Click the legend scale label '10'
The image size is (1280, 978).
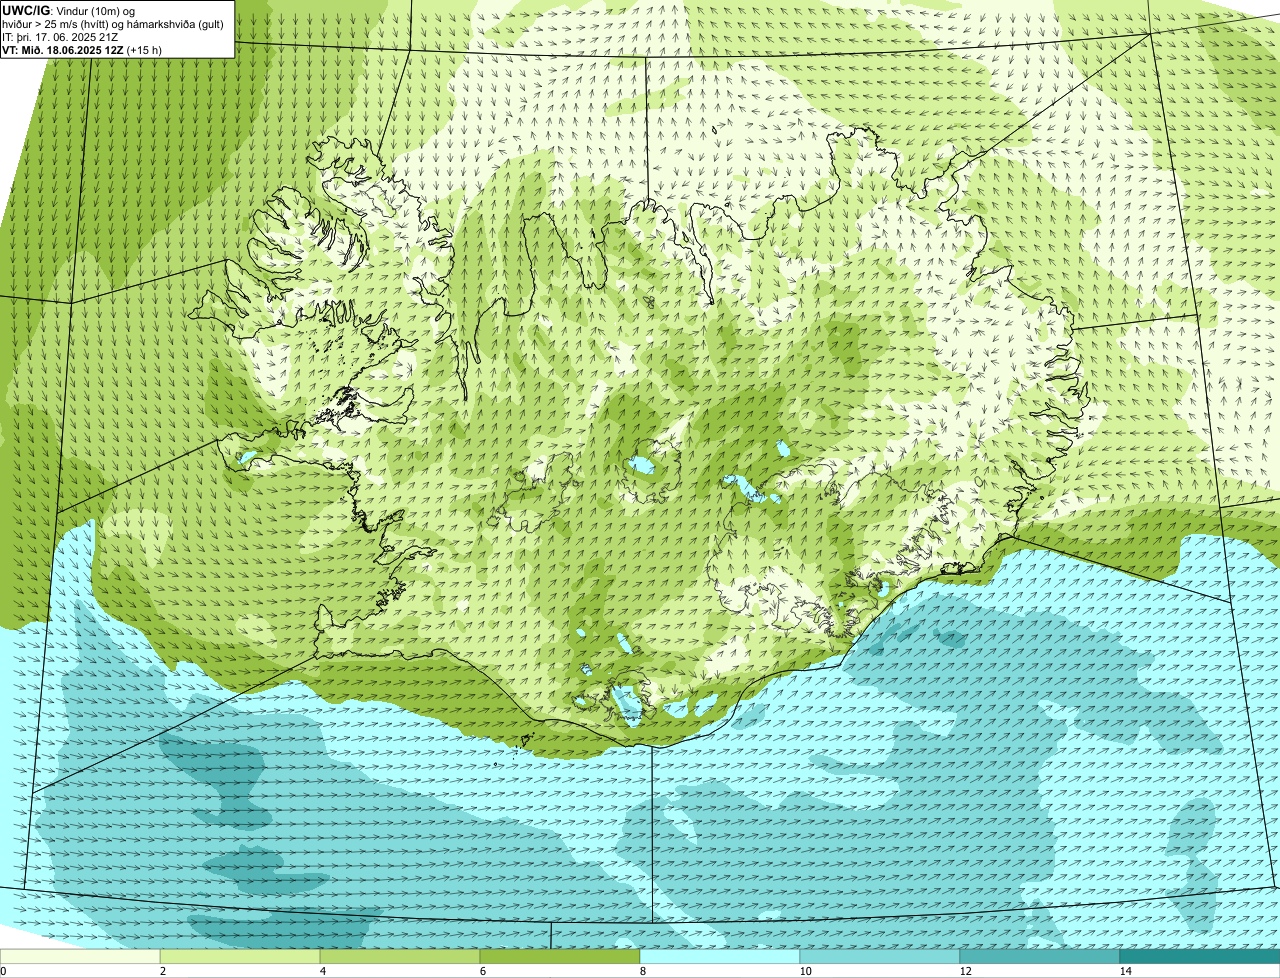[x=805, y=970]
